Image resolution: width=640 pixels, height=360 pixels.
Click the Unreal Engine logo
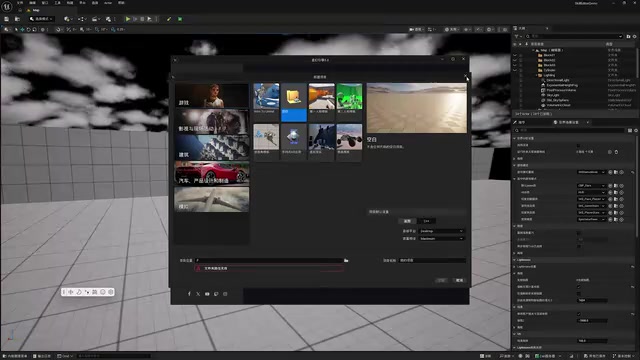(7, 6)
